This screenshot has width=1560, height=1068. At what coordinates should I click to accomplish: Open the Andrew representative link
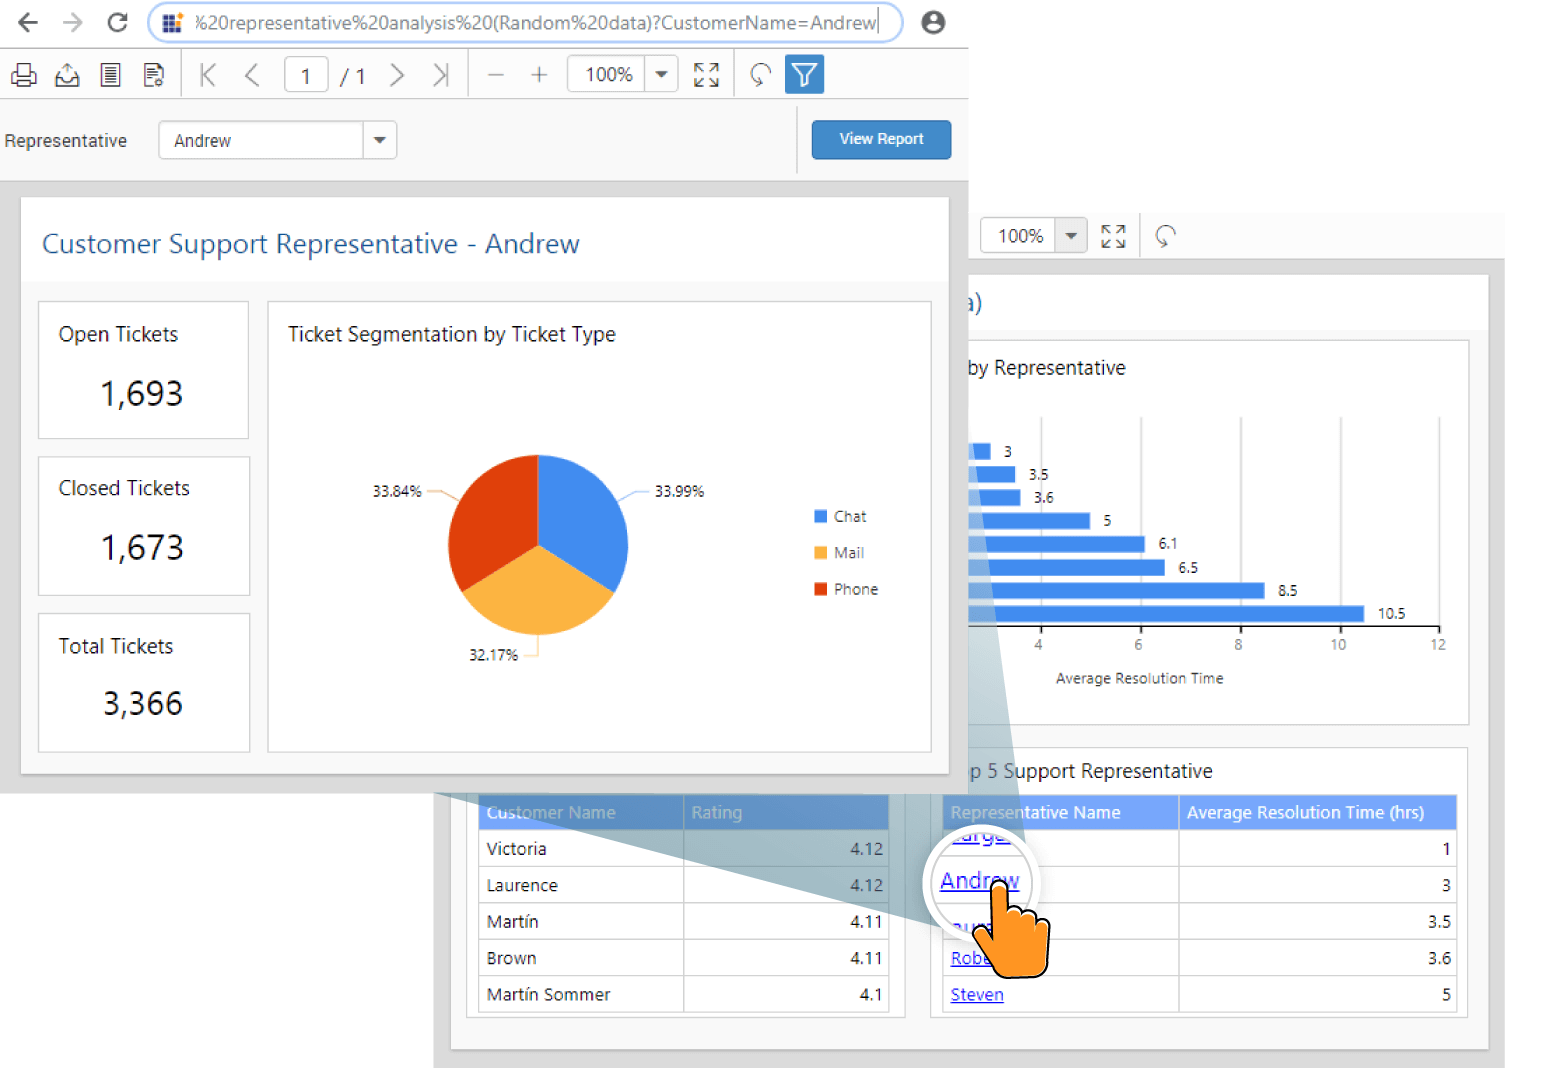(978, 881)
